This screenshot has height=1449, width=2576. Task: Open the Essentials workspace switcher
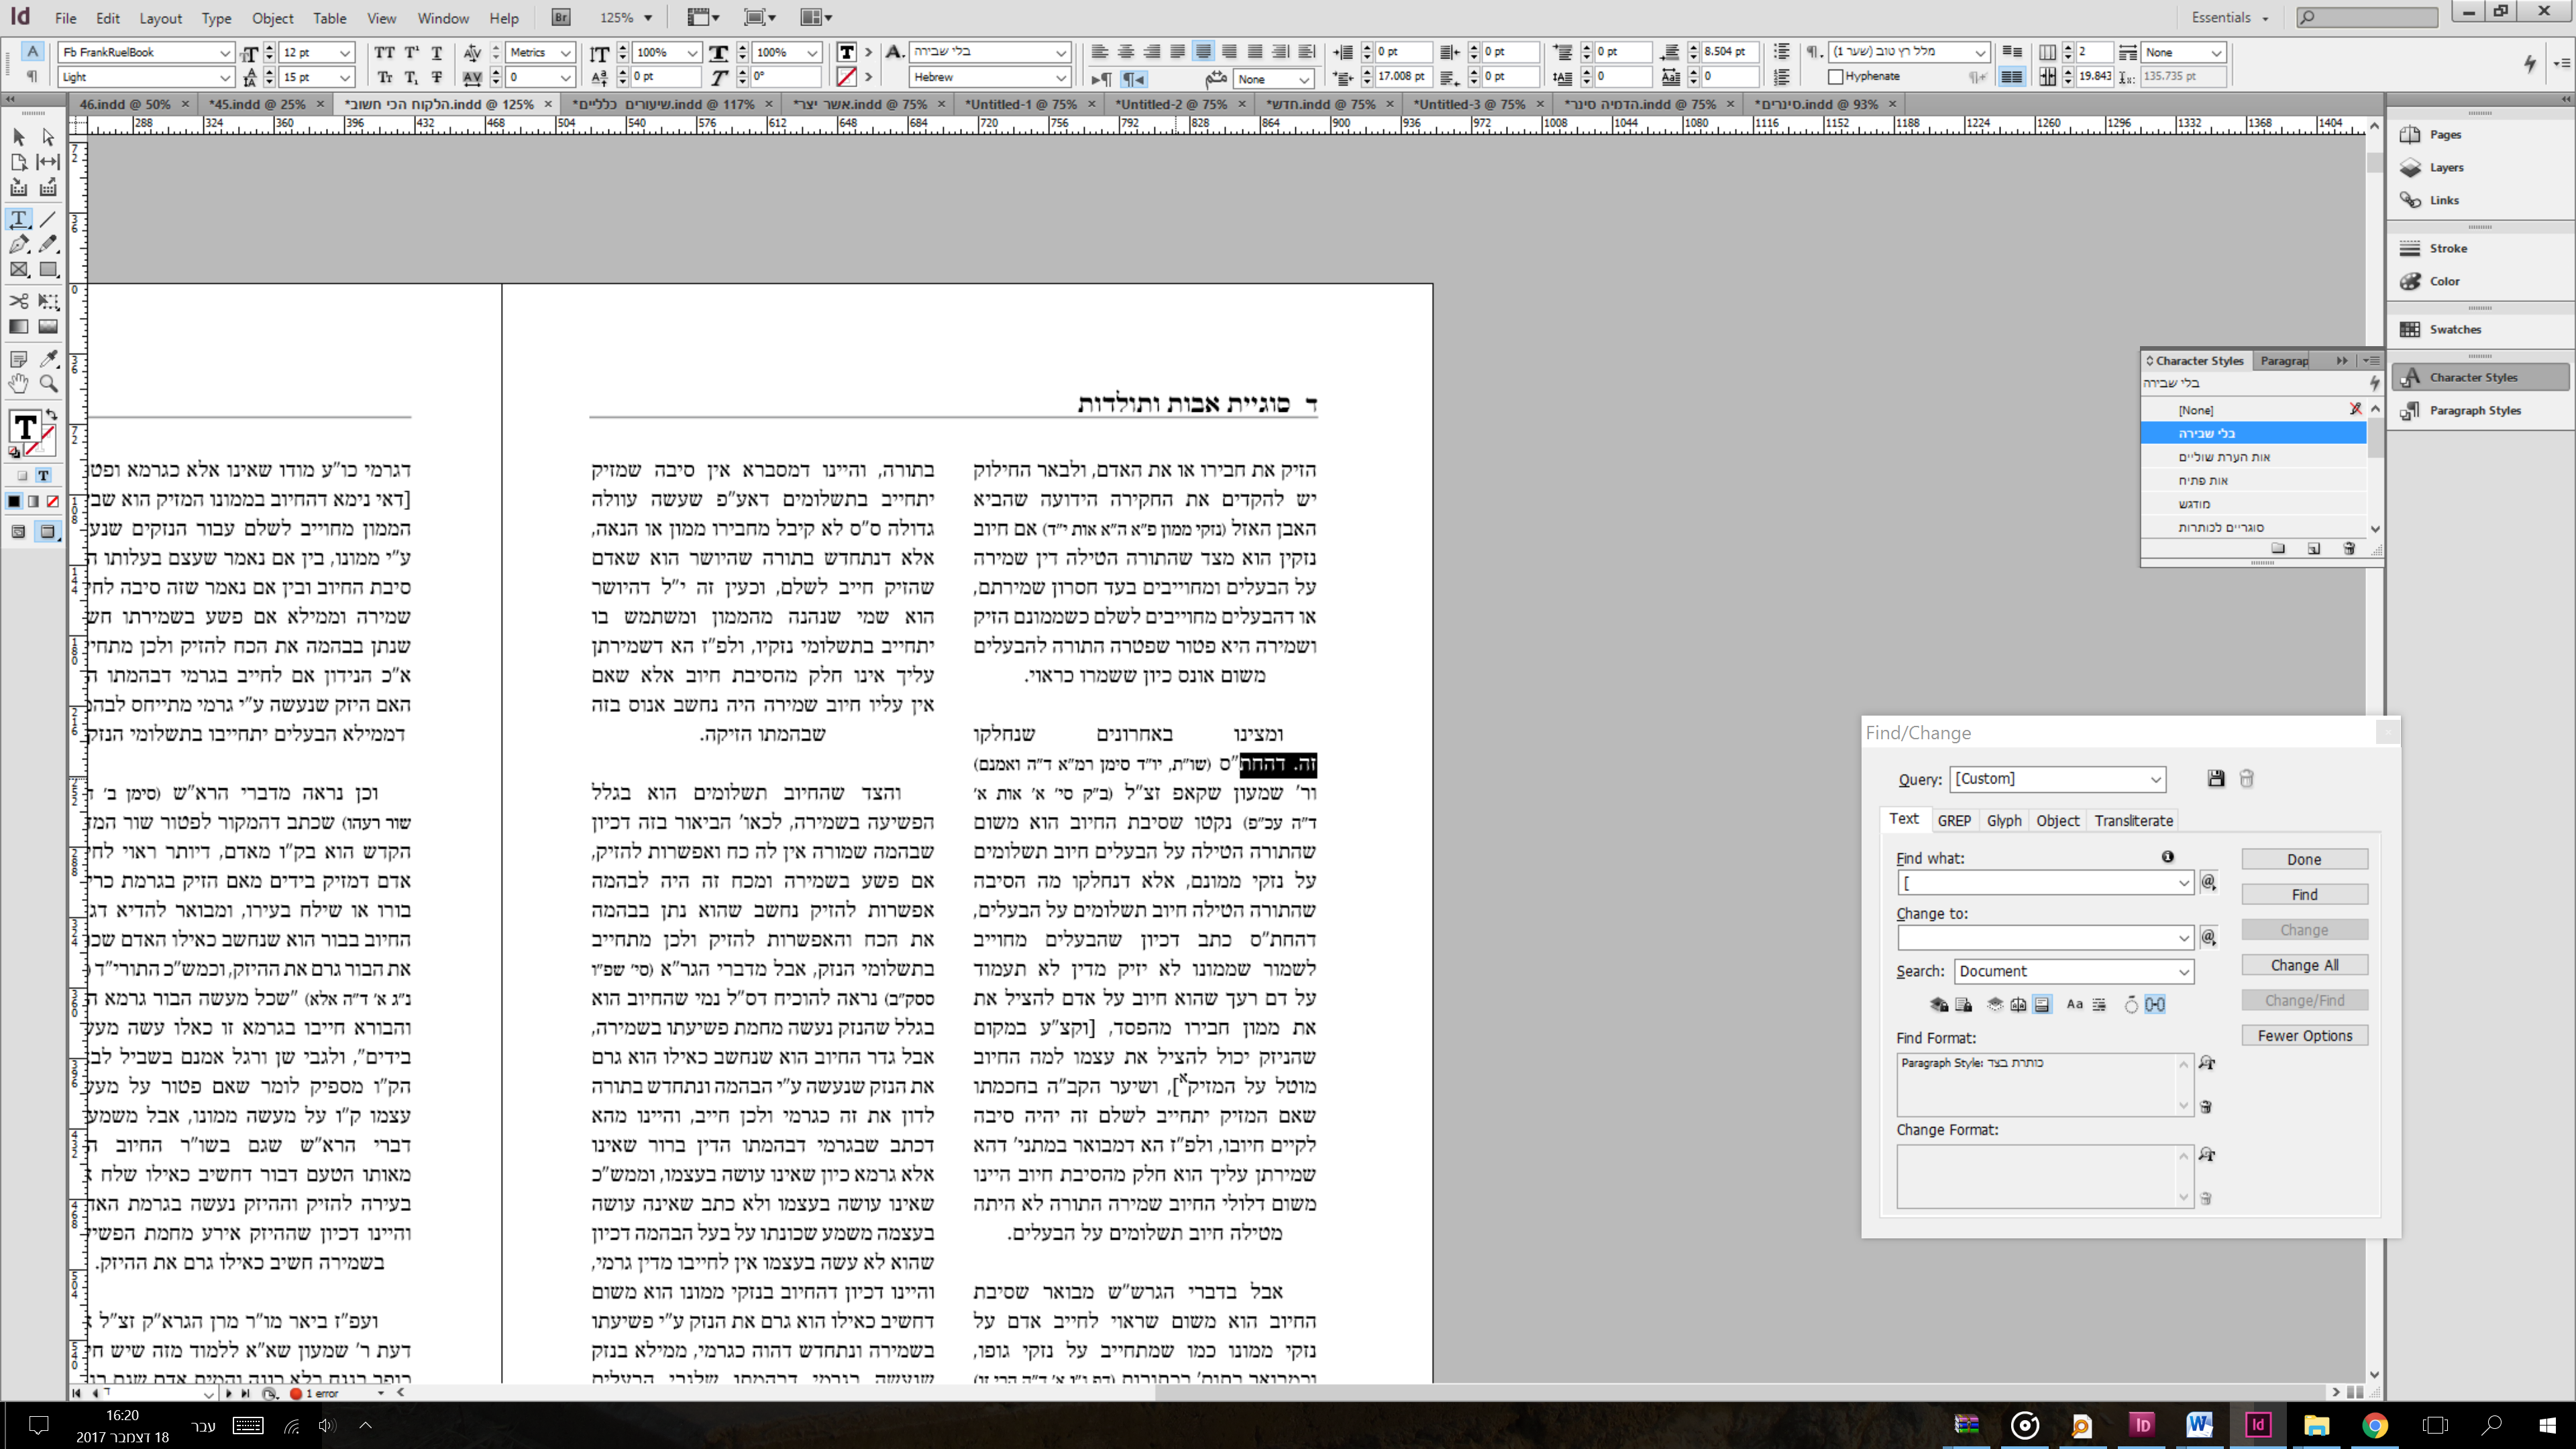pos(2230,18)
